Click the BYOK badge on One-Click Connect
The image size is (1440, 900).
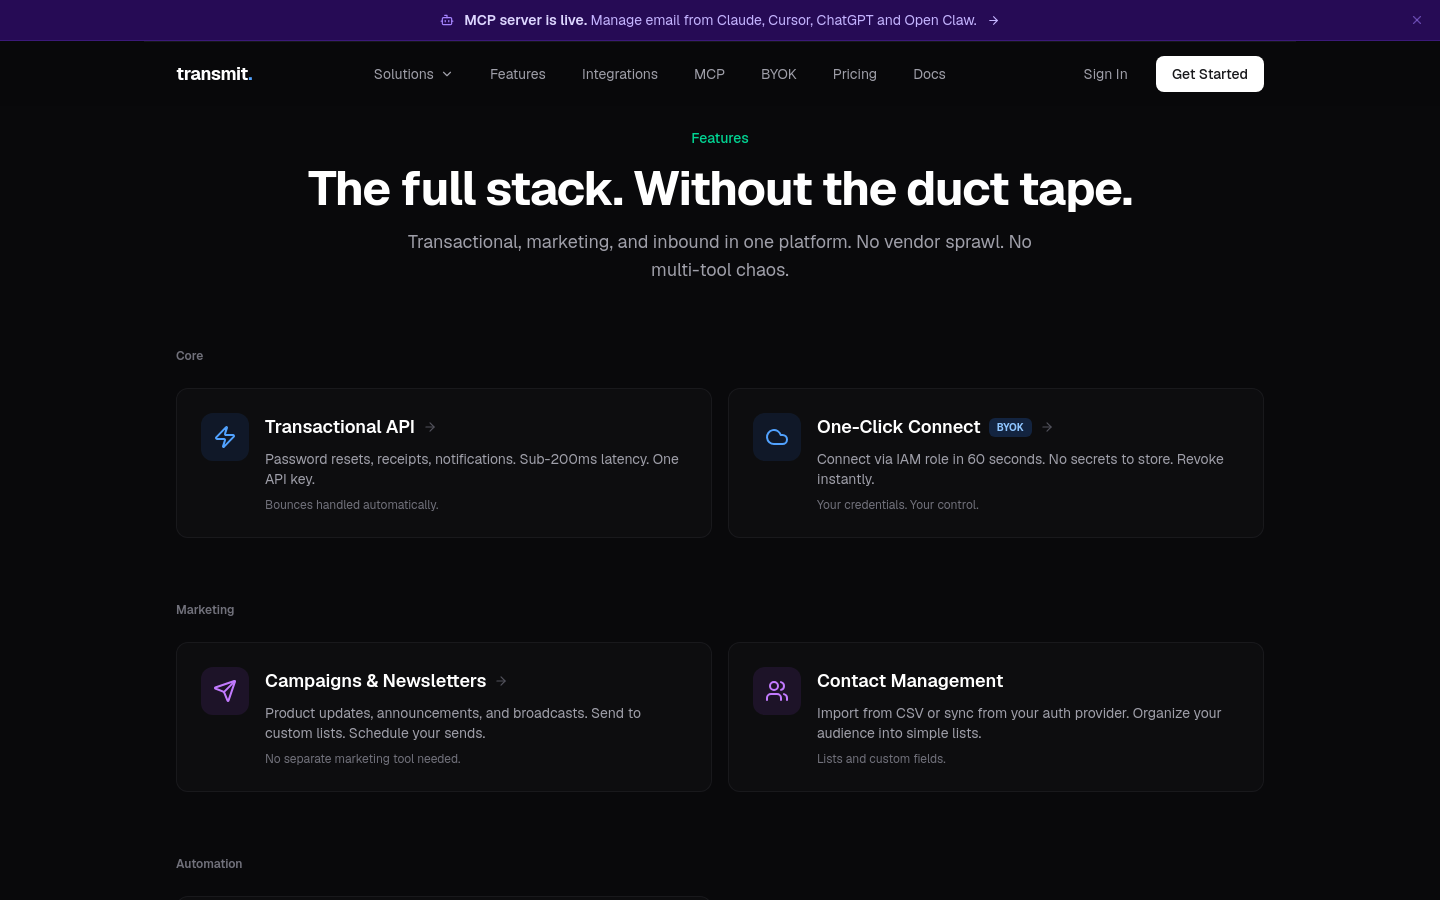pyautogui.click(x=1010, y=427)
